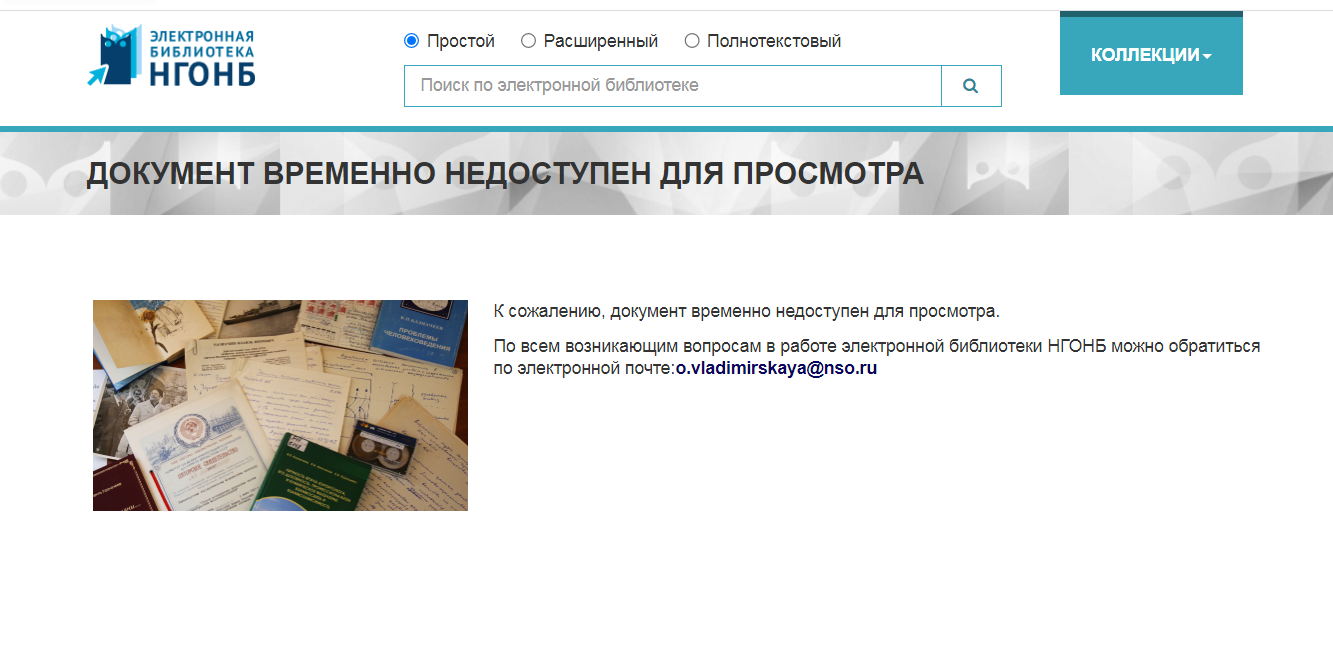Click the К сожалению message paragraph
This screenshot has height=662, width=1333.
tap(746, 311)
